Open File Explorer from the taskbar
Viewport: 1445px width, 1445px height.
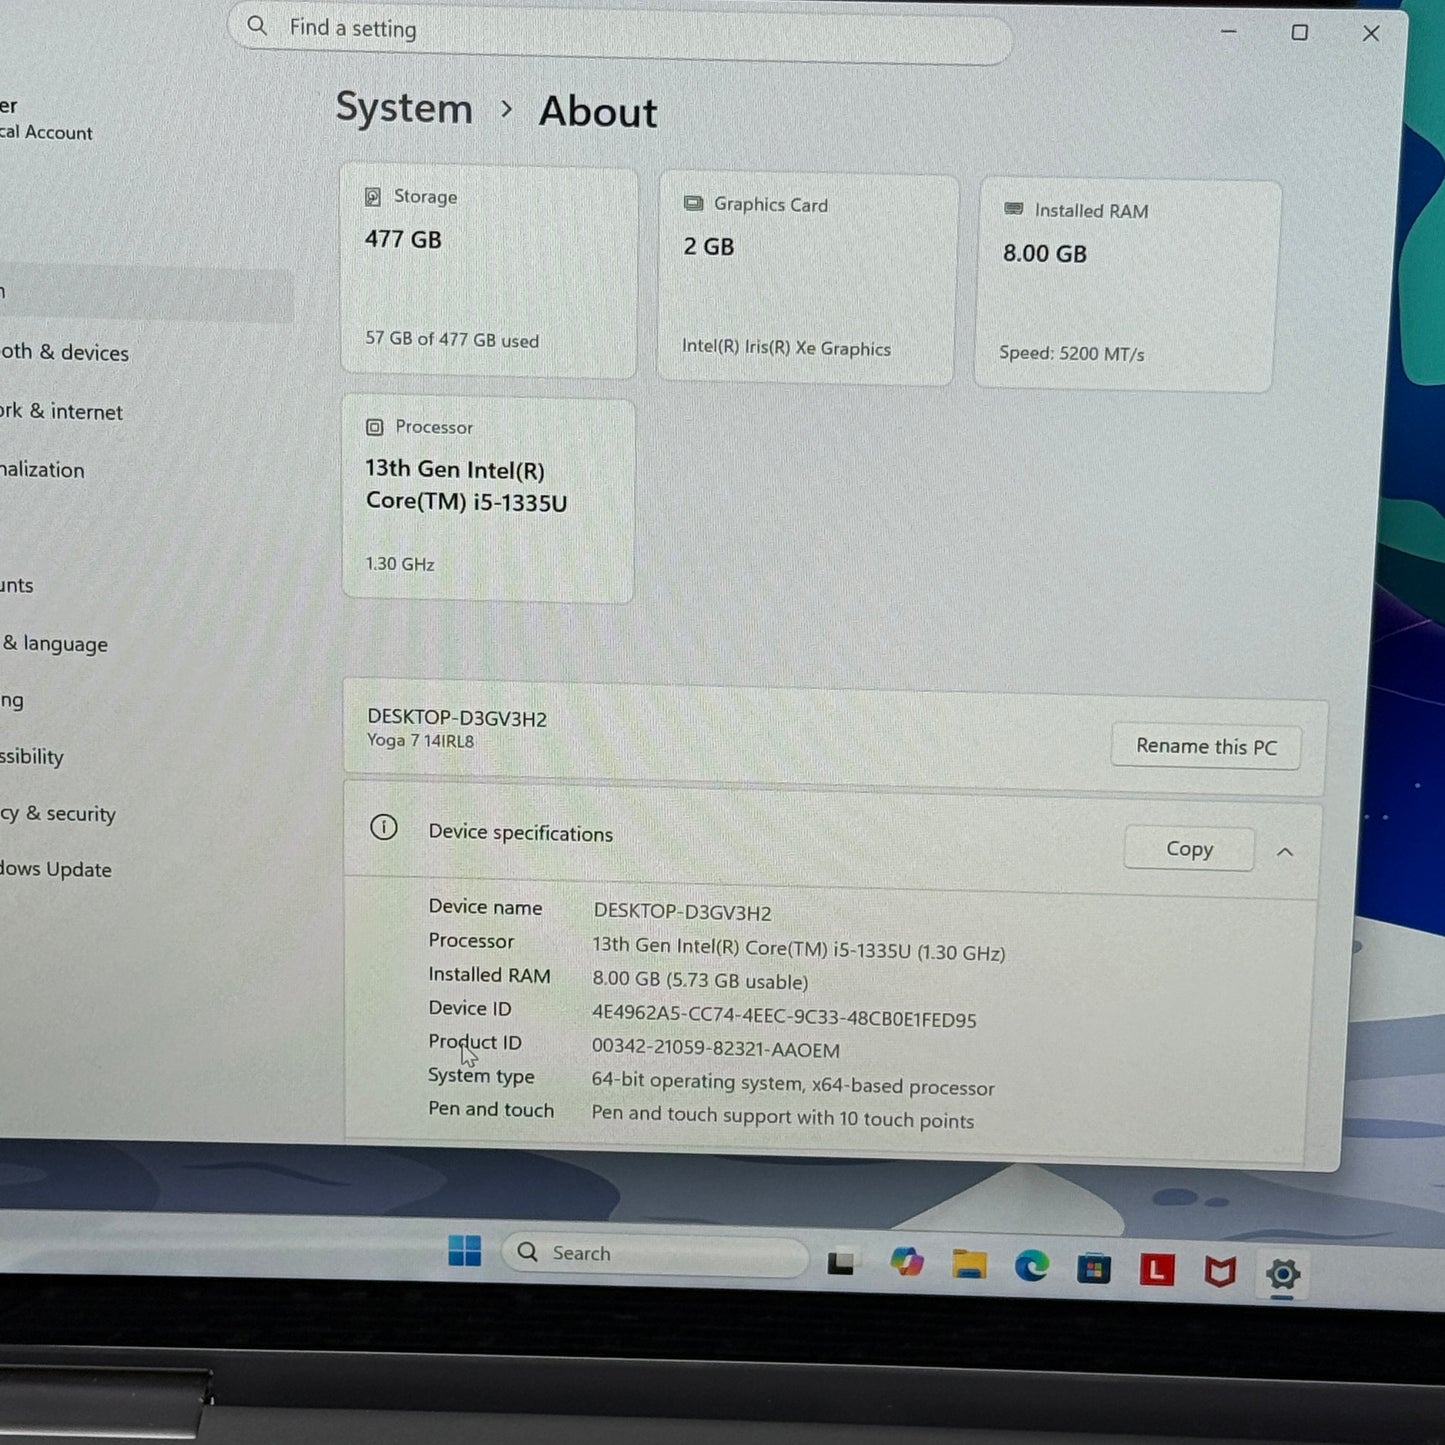tap(969, 1265)
